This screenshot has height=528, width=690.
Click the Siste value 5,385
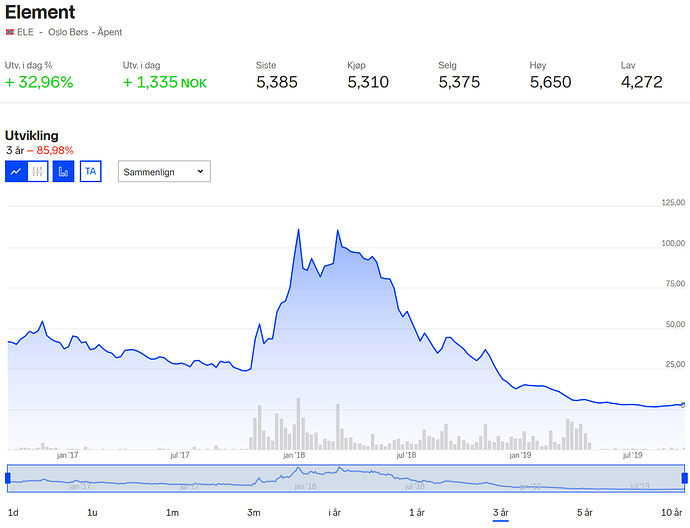tap(277, 82)
